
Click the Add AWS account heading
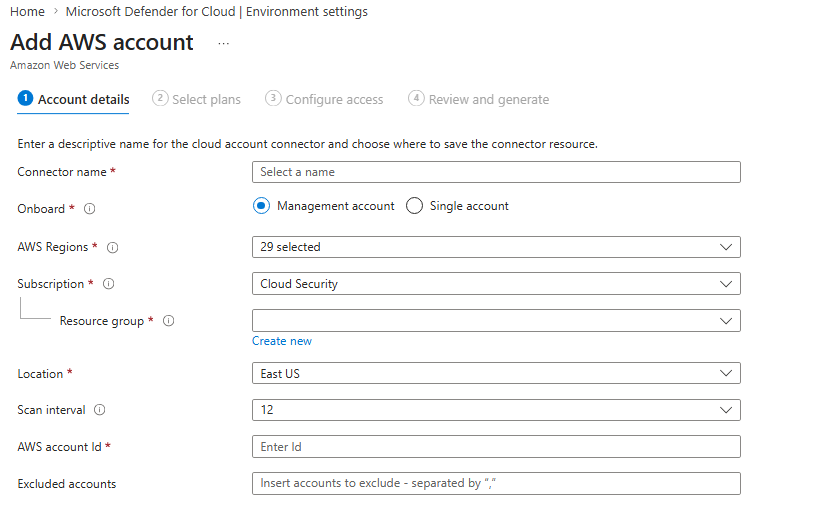(x=102, y=42)
